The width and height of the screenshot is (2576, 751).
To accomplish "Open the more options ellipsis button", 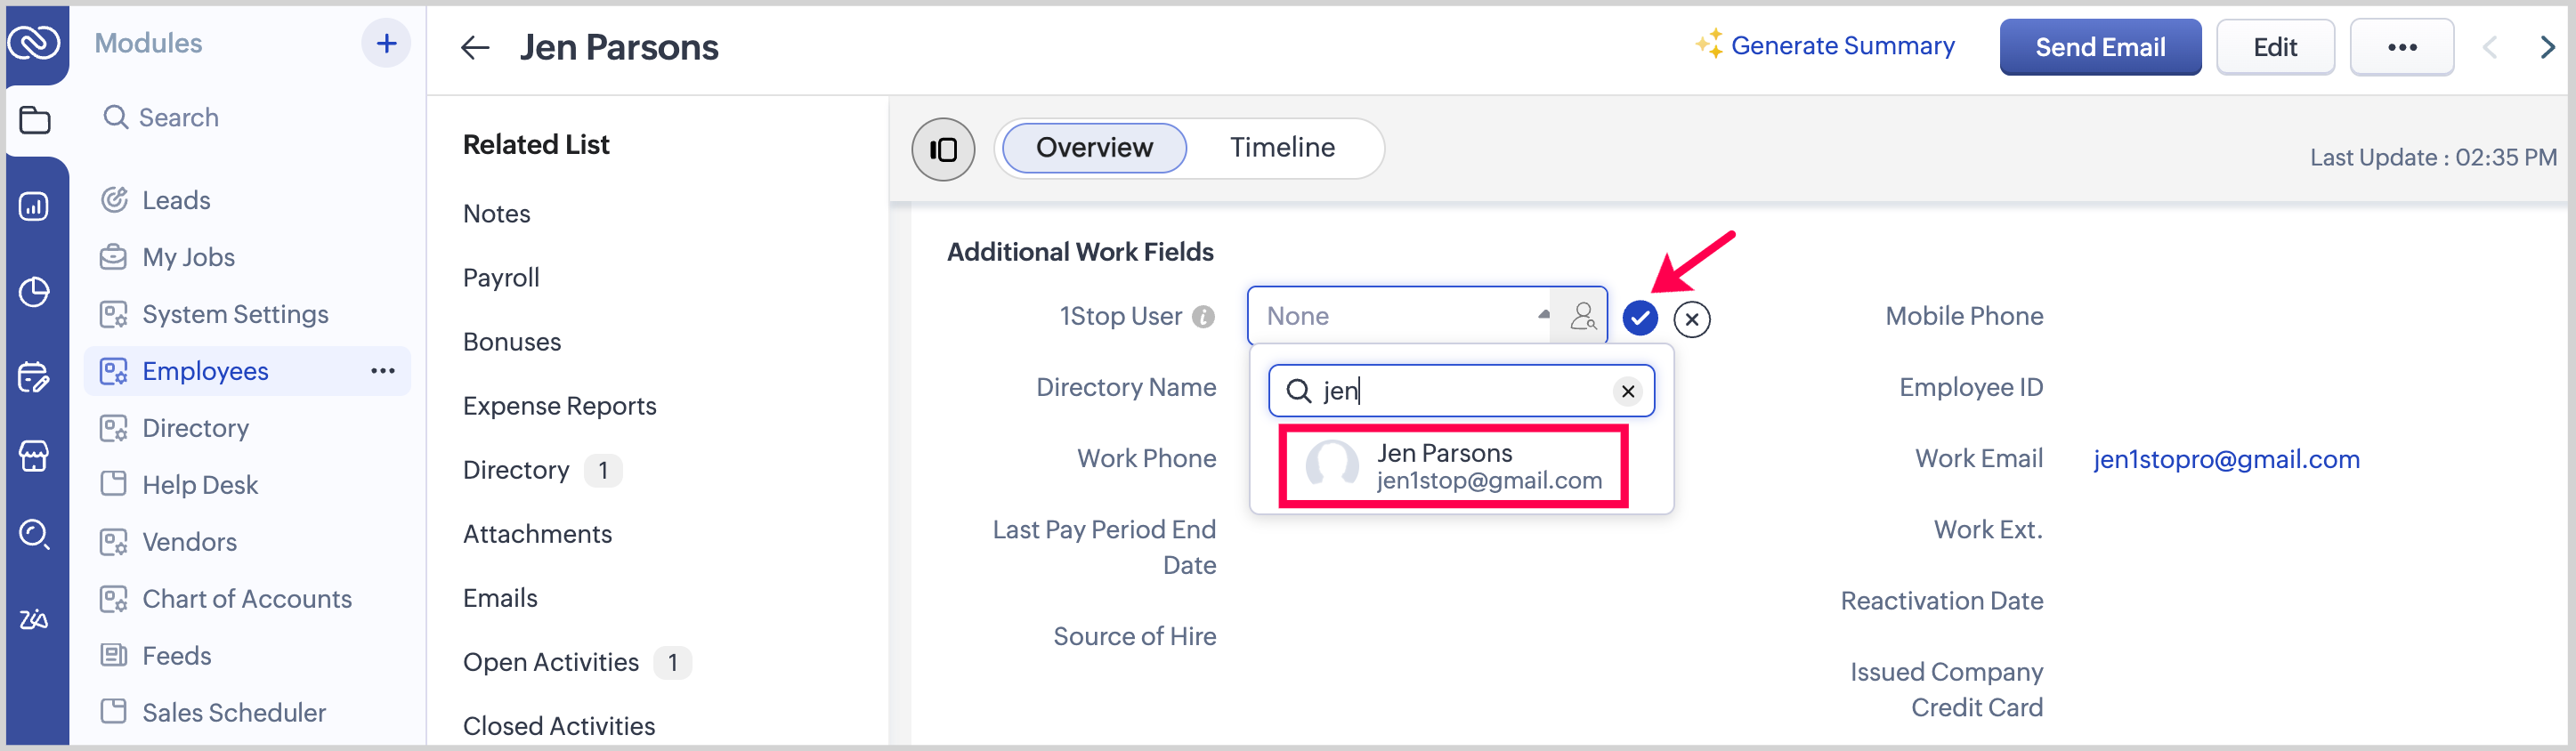I will pyautogui.click(x=2401, y=47).
